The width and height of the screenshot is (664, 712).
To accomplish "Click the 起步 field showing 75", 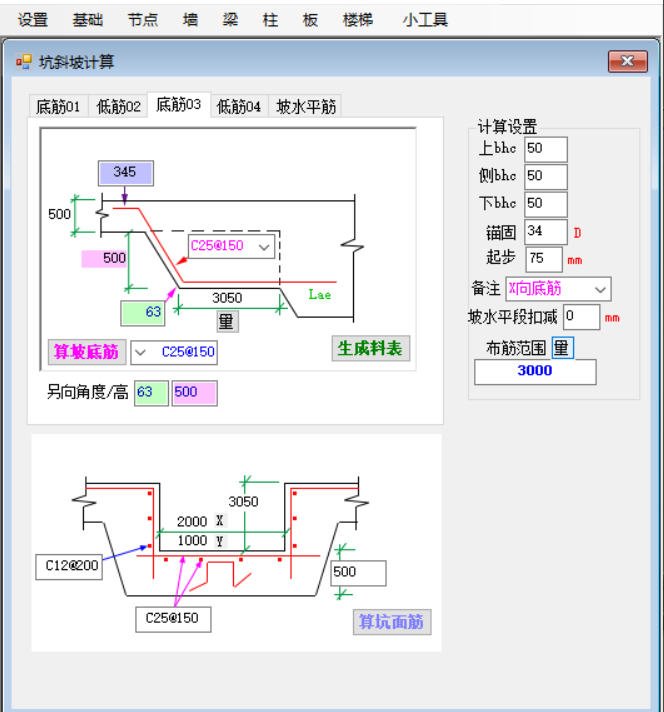I will [544, 259].
